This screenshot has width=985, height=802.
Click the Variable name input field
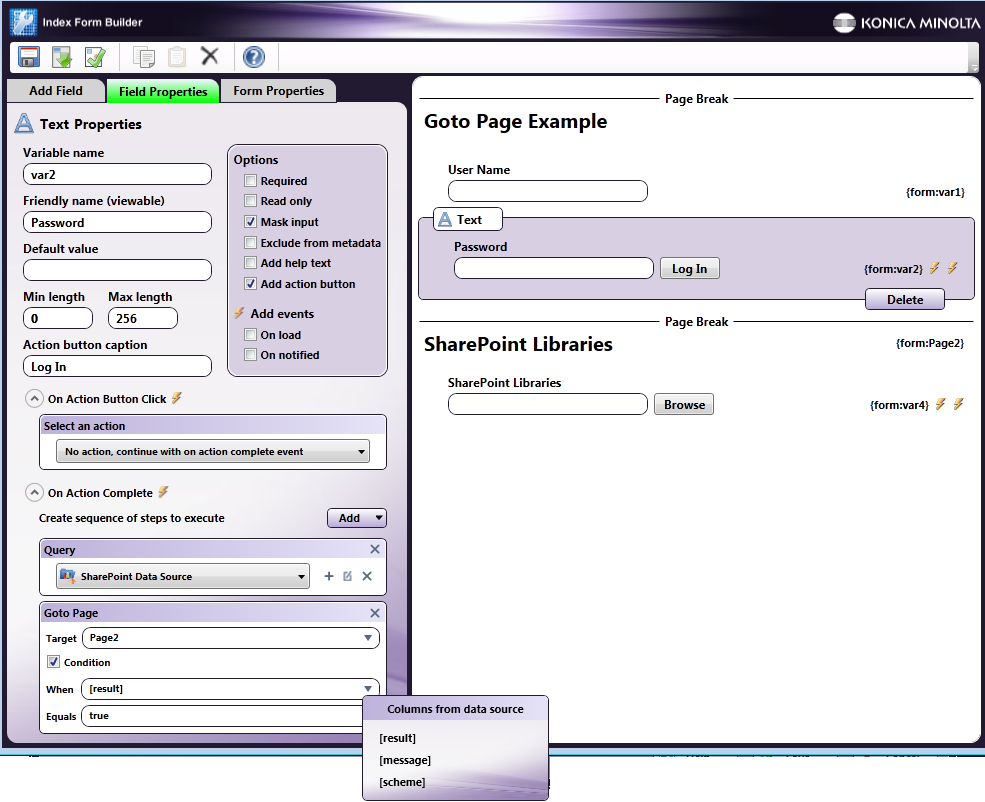(117, 174)
